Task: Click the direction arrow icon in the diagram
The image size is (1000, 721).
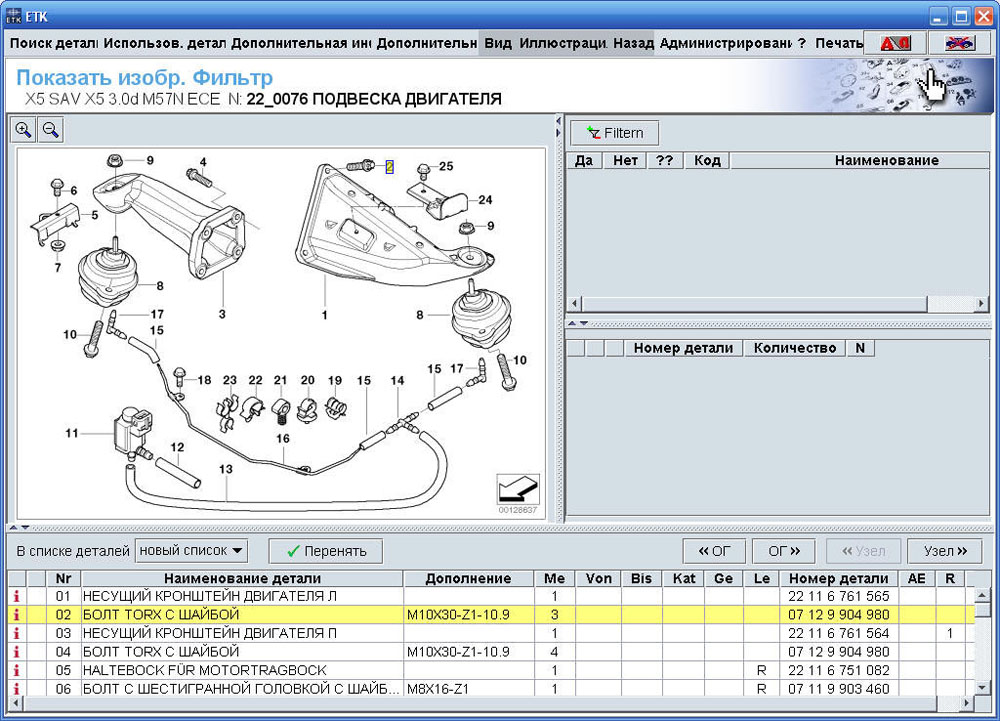Action: pyautogui.click(x=518, y=490)
